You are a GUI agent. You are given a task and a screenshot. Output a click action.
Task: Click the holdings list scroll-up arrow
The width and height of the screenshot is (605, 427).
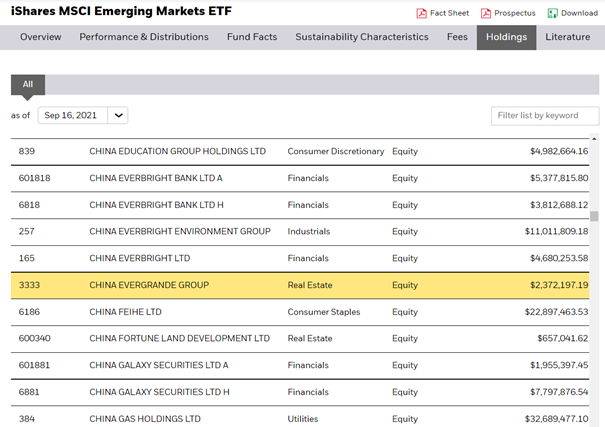(x=594, y=138)
